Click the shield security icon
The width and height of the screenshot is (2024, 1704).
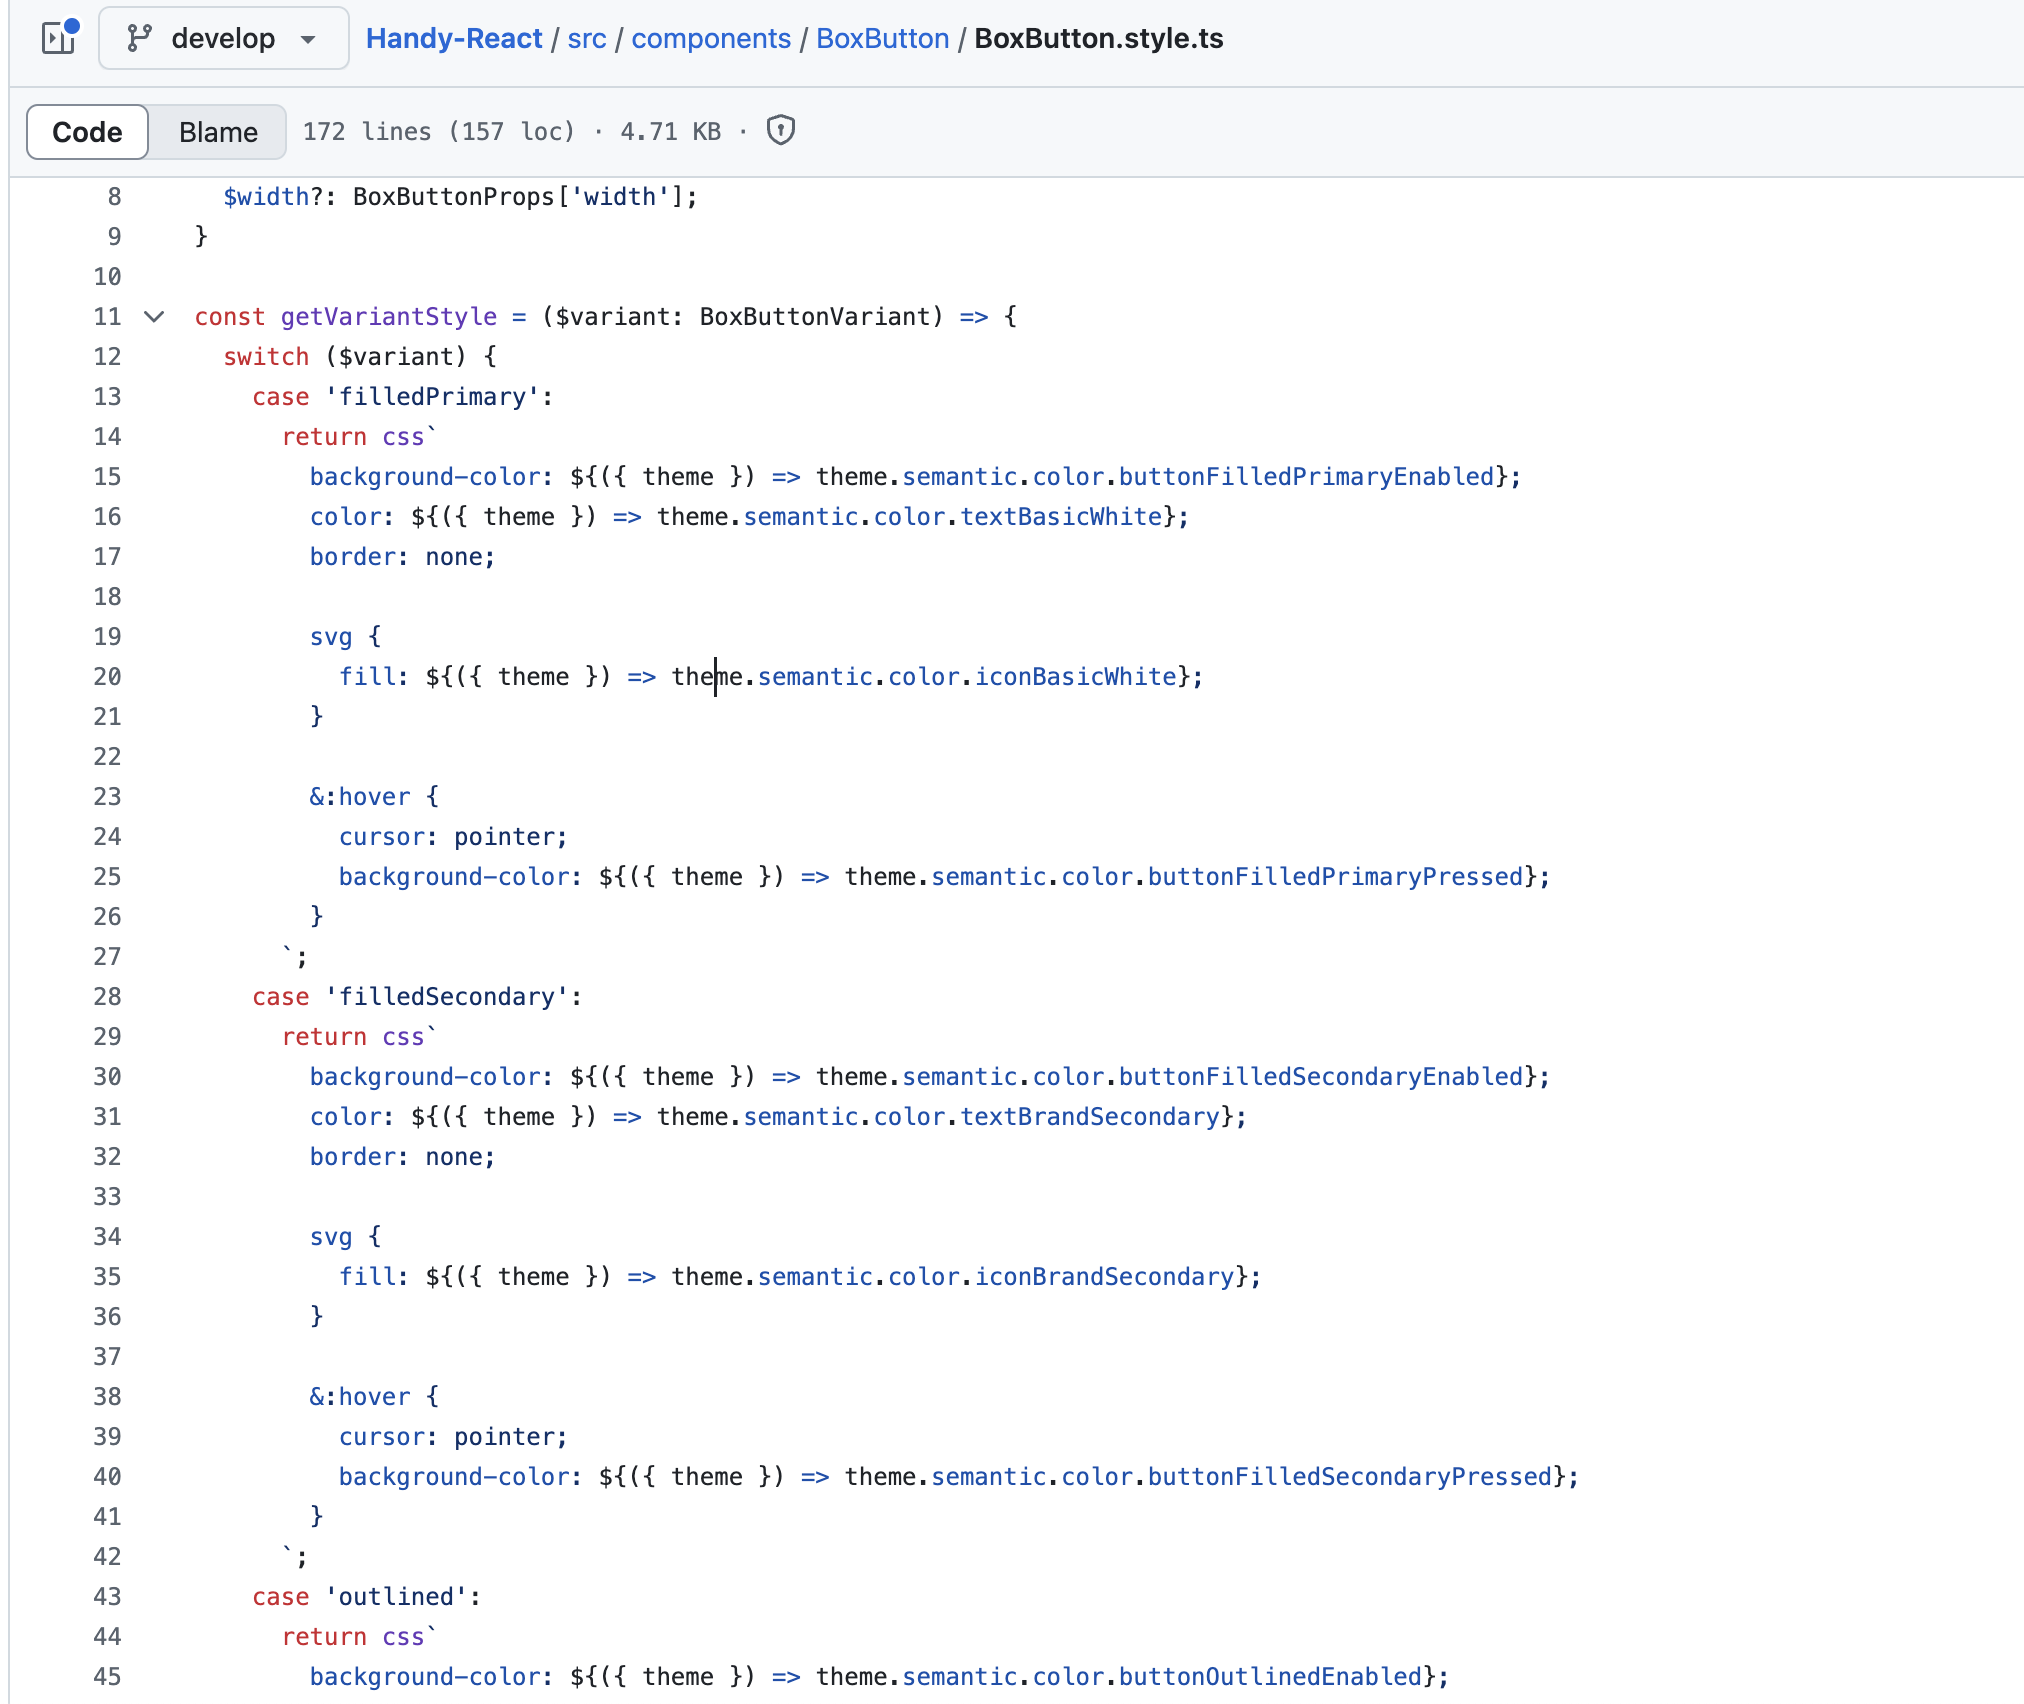(780, 131)
